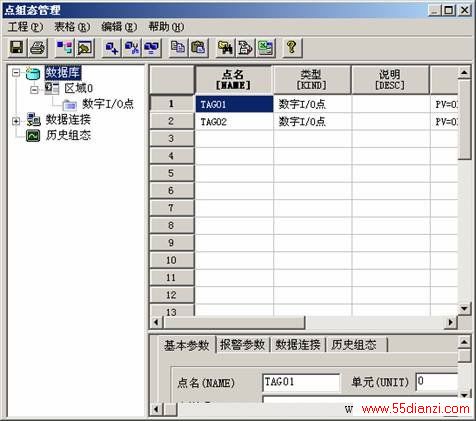Click the add new point icon
Screen dimensions: 476x421
point(111,48)
